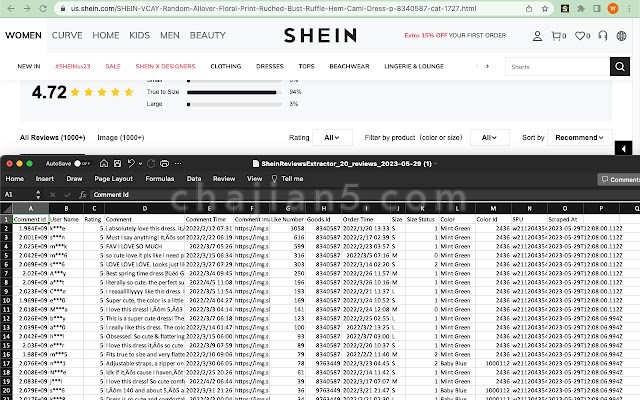This screenshot has height=400, width=640.
Task: Open the Shein Reviews Extractor extension icon
Action: click(565, 9)
